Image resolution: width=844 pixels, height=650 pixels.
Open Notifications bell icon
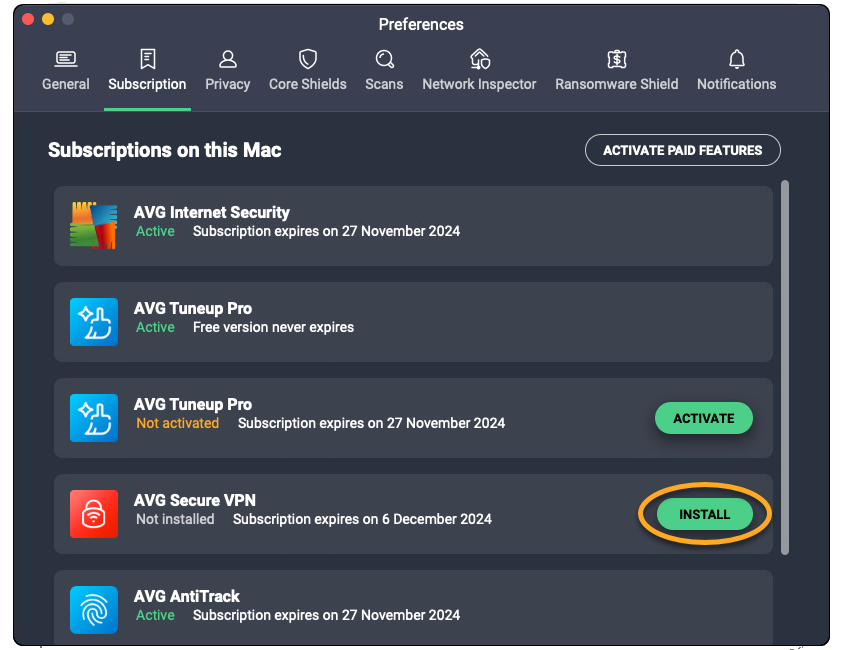coord(737,59)
